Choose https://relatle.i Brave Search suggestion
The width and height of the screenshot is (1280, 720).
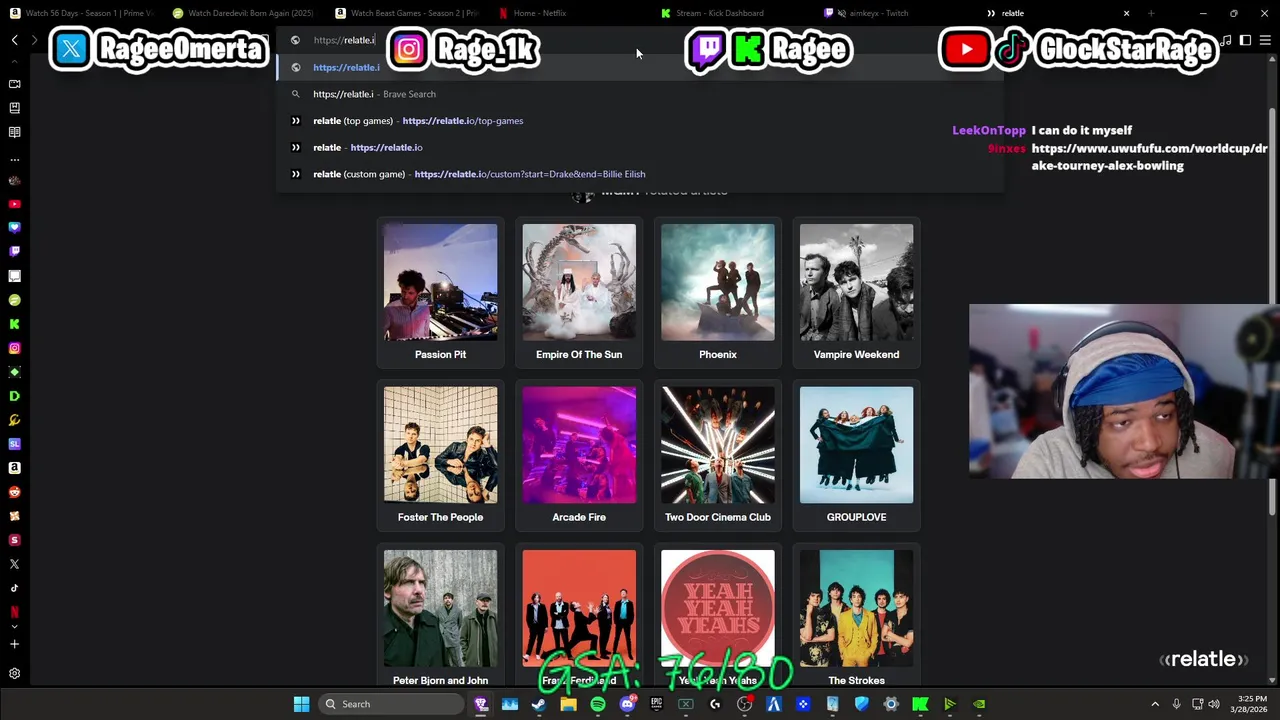tap(640, 94)
